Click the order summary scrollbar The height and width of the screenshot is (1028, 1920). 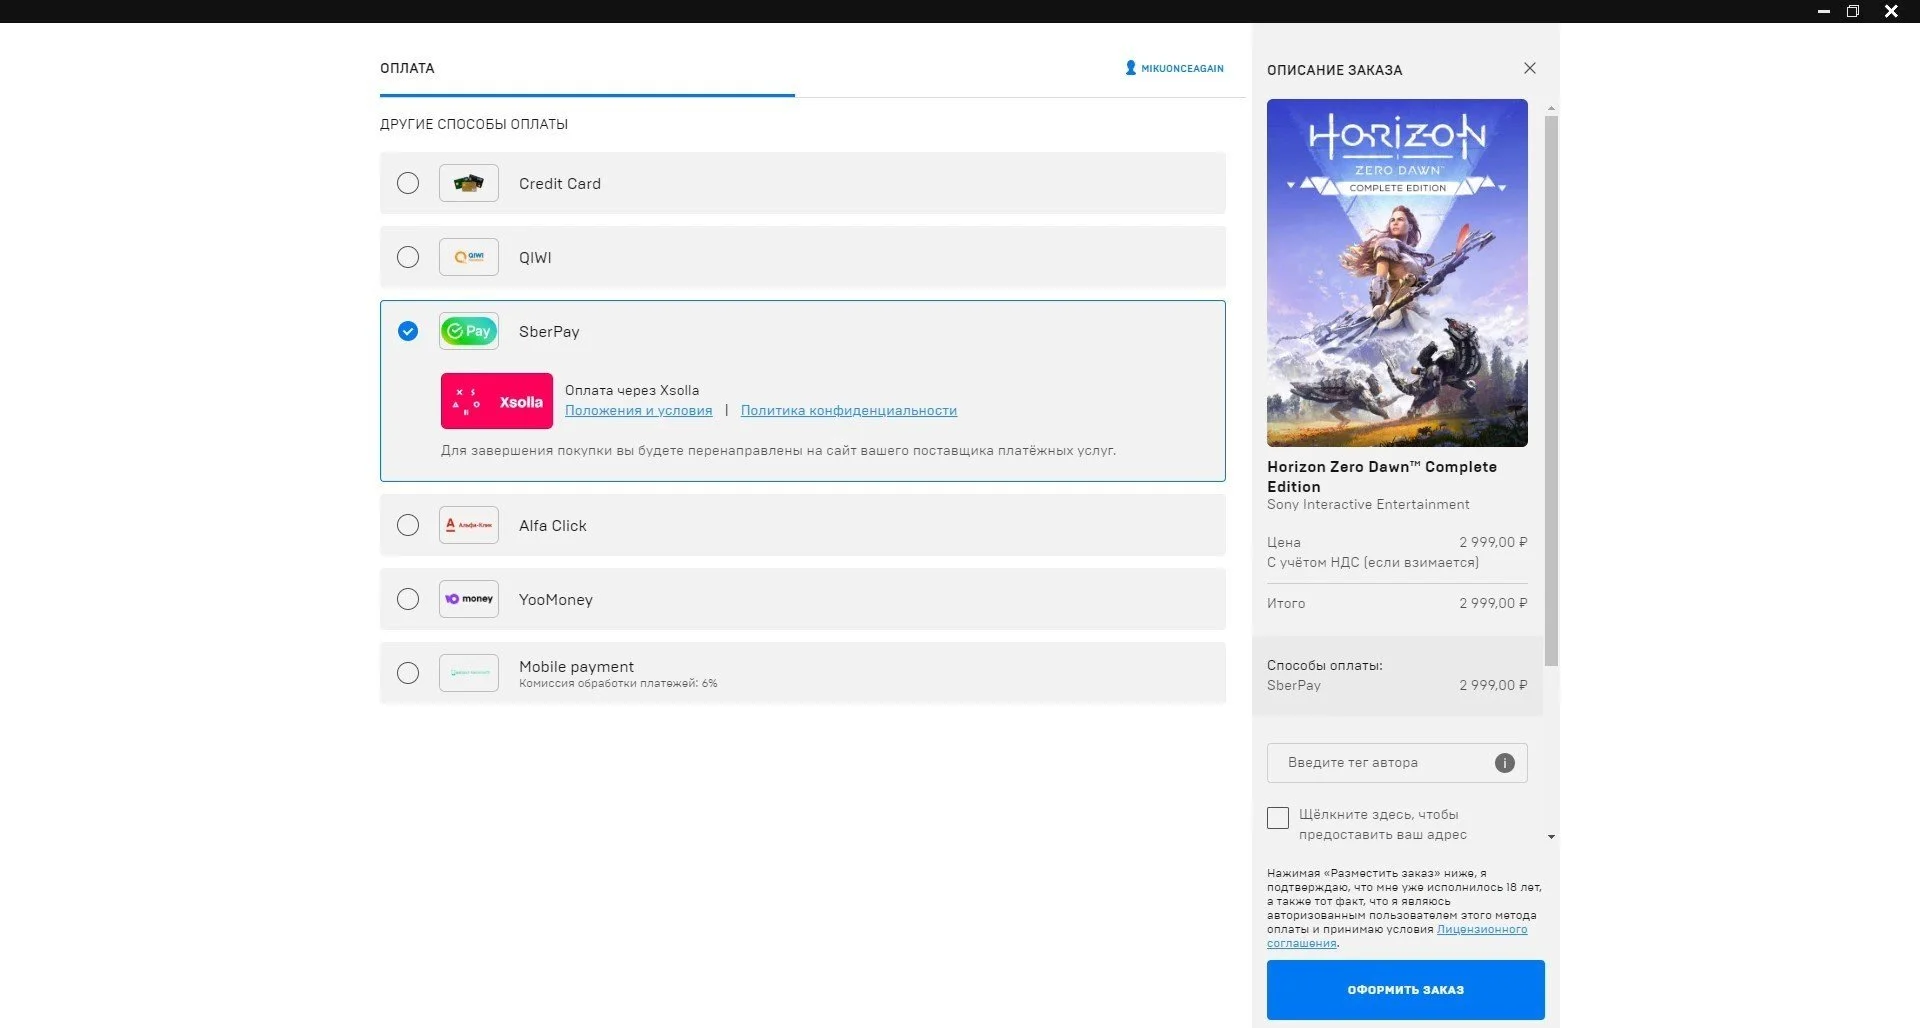pyautogui.click(x=1551, y=390)
